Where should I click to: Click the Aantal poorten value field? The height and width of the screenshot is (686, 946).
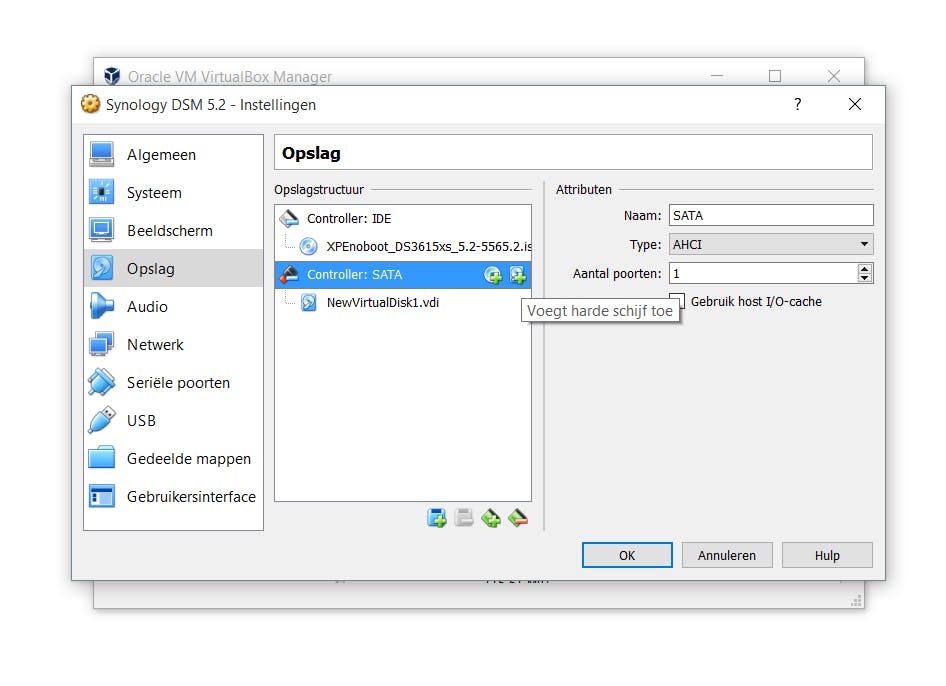tap(763, 273)
